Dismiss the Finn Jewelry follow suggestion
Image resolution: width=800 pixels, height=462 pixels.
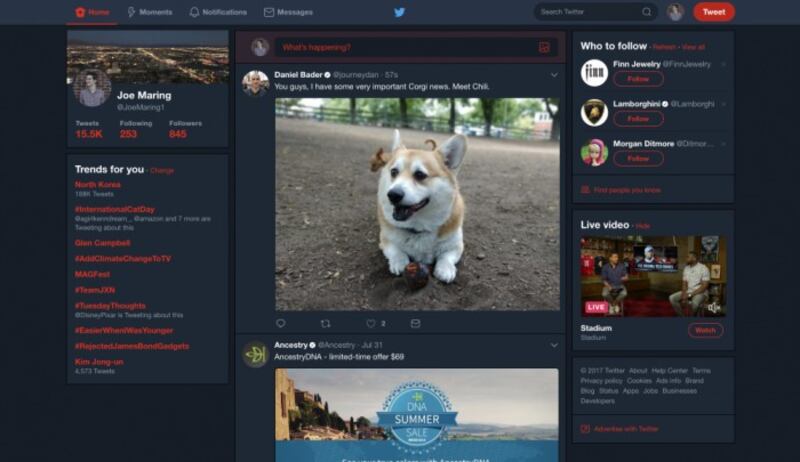[x=723, y=64]
